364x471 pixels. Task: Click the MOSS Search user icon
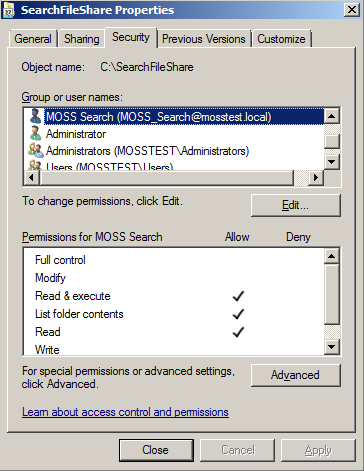[x=35, y=117]
